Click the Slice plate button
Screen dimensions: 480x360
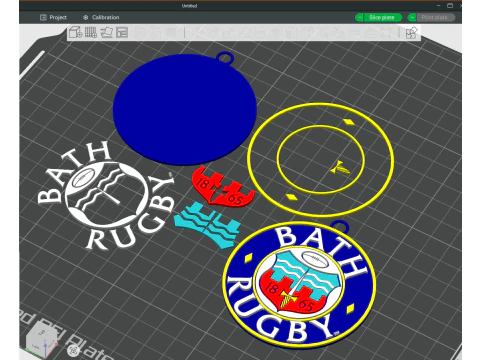382,17
